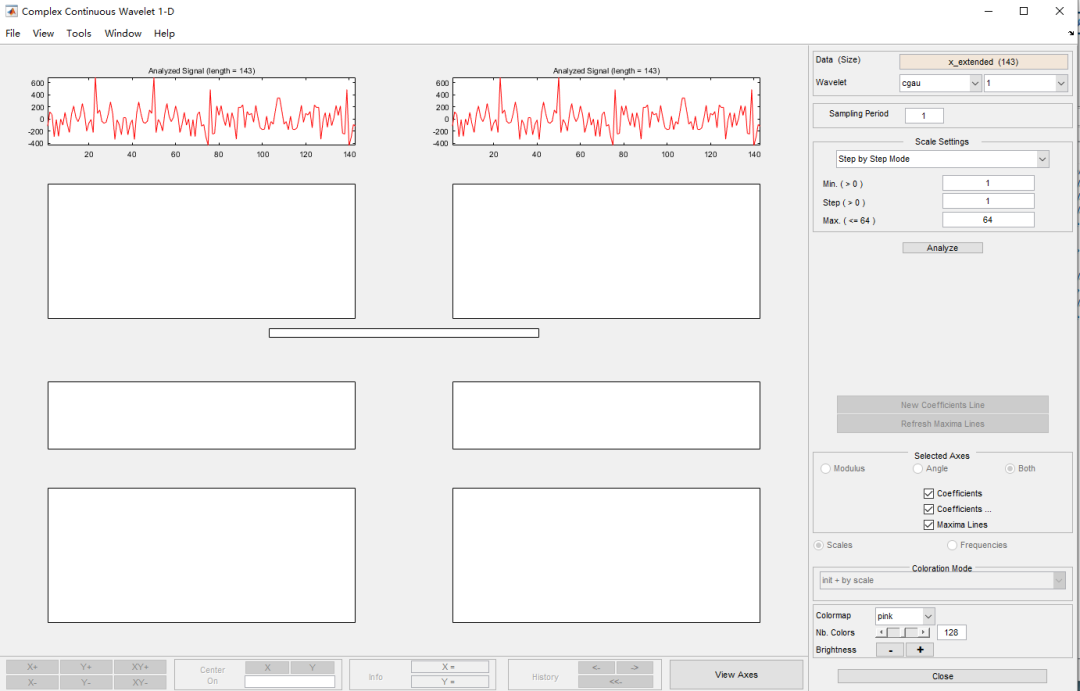1080x691 pixels.
Task: Click the Nb. Colors slider left arrow
Action: tap(881, 632)
